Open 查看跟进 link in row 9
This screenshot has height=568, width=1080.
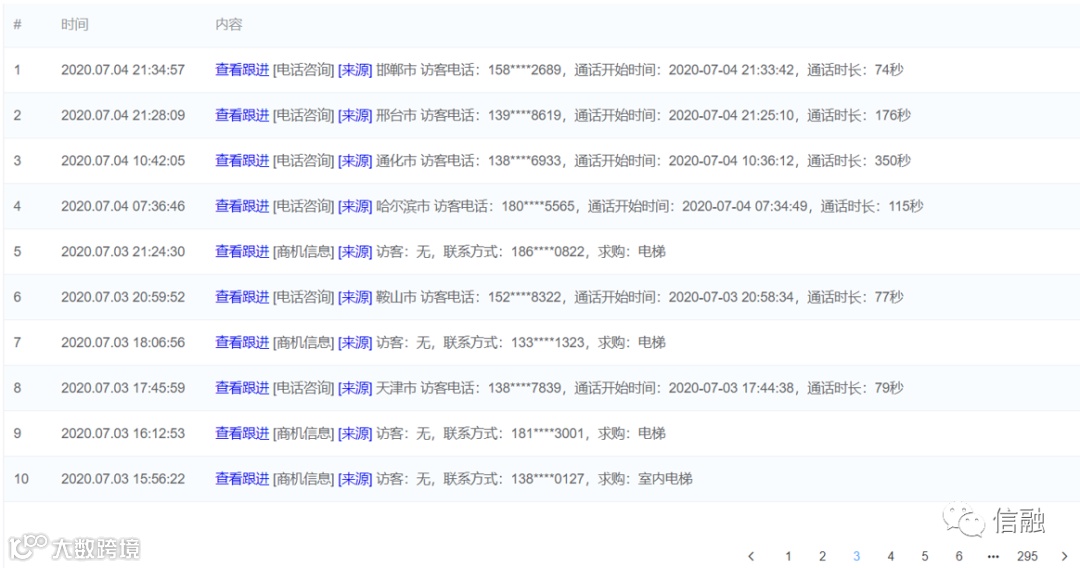[242, 433]
